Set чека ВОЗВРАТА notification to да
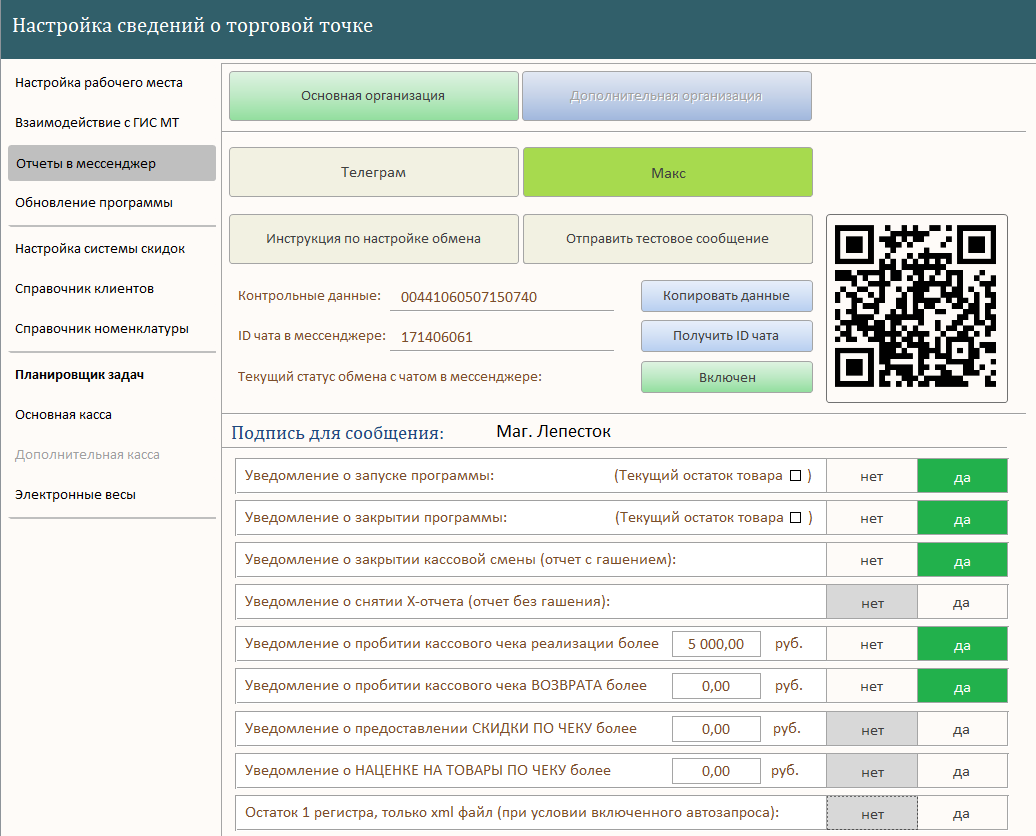Image resolution: width=1036 pixels, height=836 pixels. pos(962,686)
